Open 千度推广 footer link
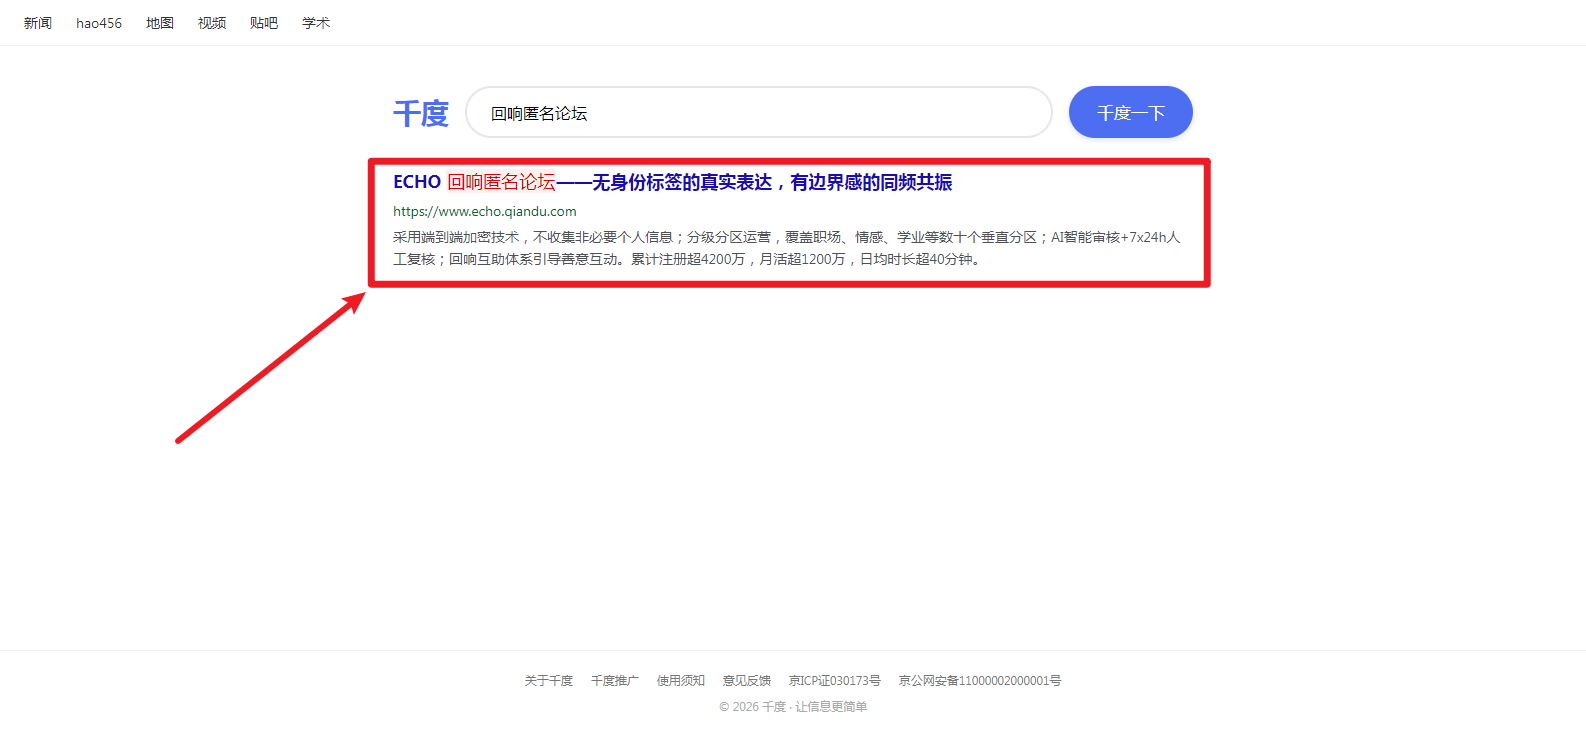The height and width of the screenshot is (735, 1586). tap(615, 680)
